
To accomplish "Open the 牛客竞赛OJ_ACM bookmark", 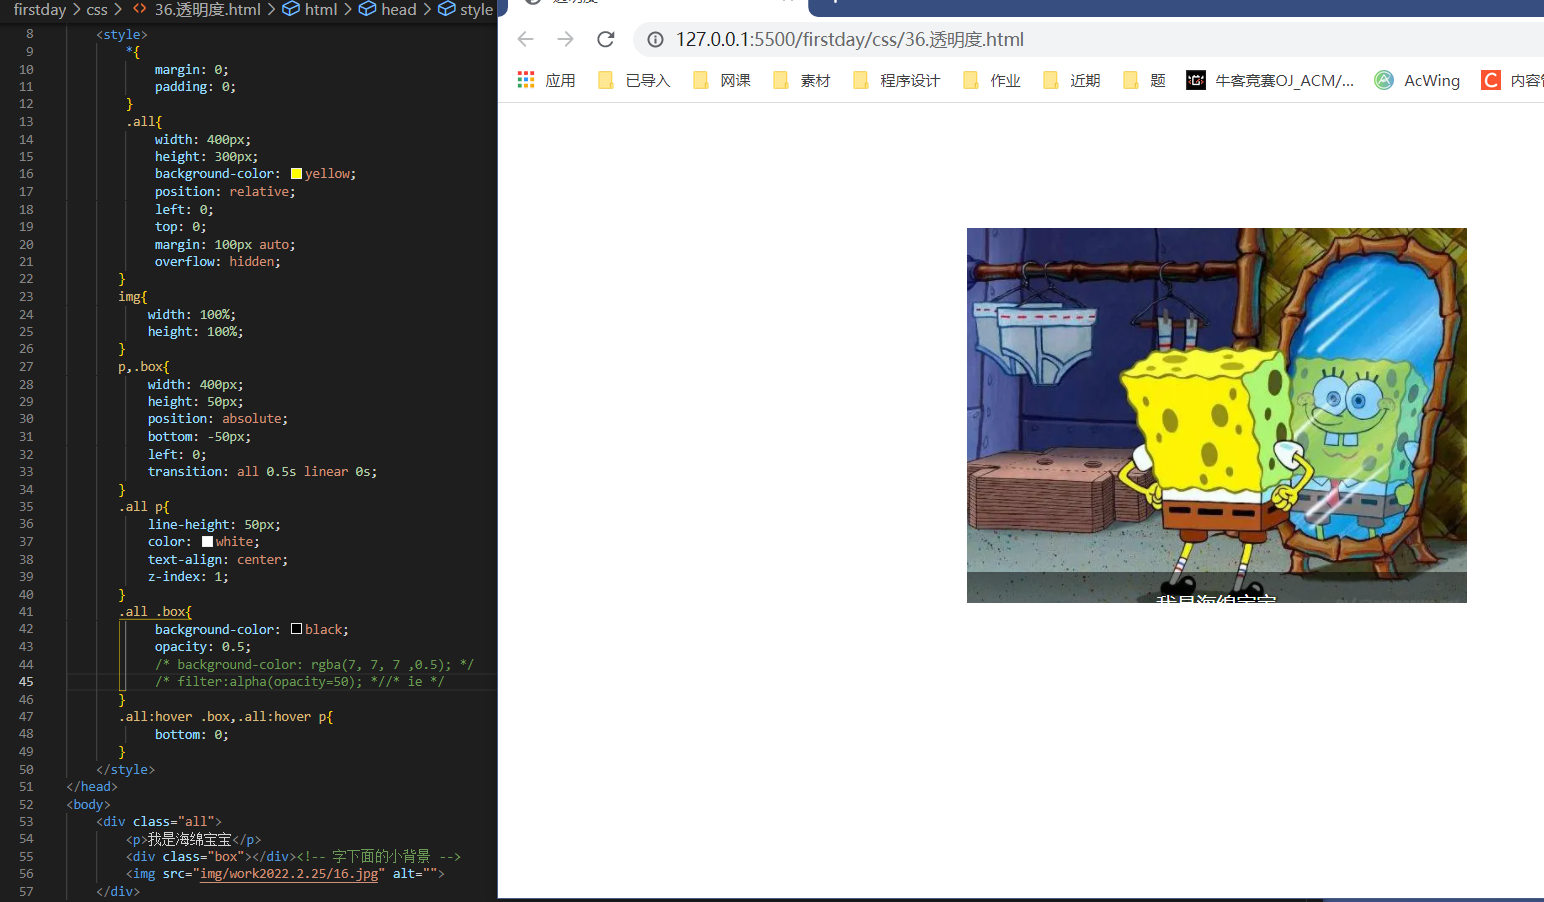I will click(1270, 80).
